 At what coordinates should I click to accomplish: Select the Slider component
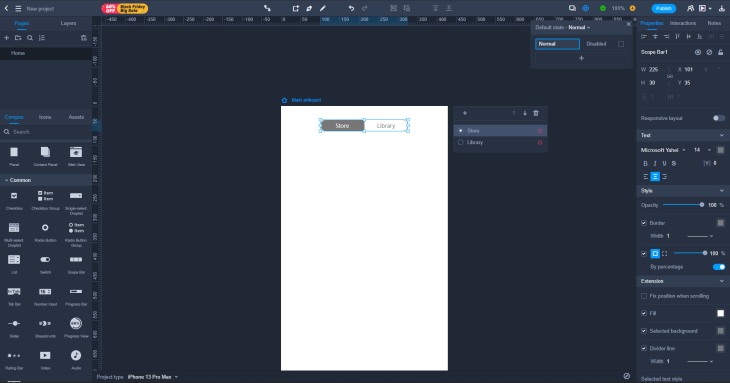[x=14, y=328]
